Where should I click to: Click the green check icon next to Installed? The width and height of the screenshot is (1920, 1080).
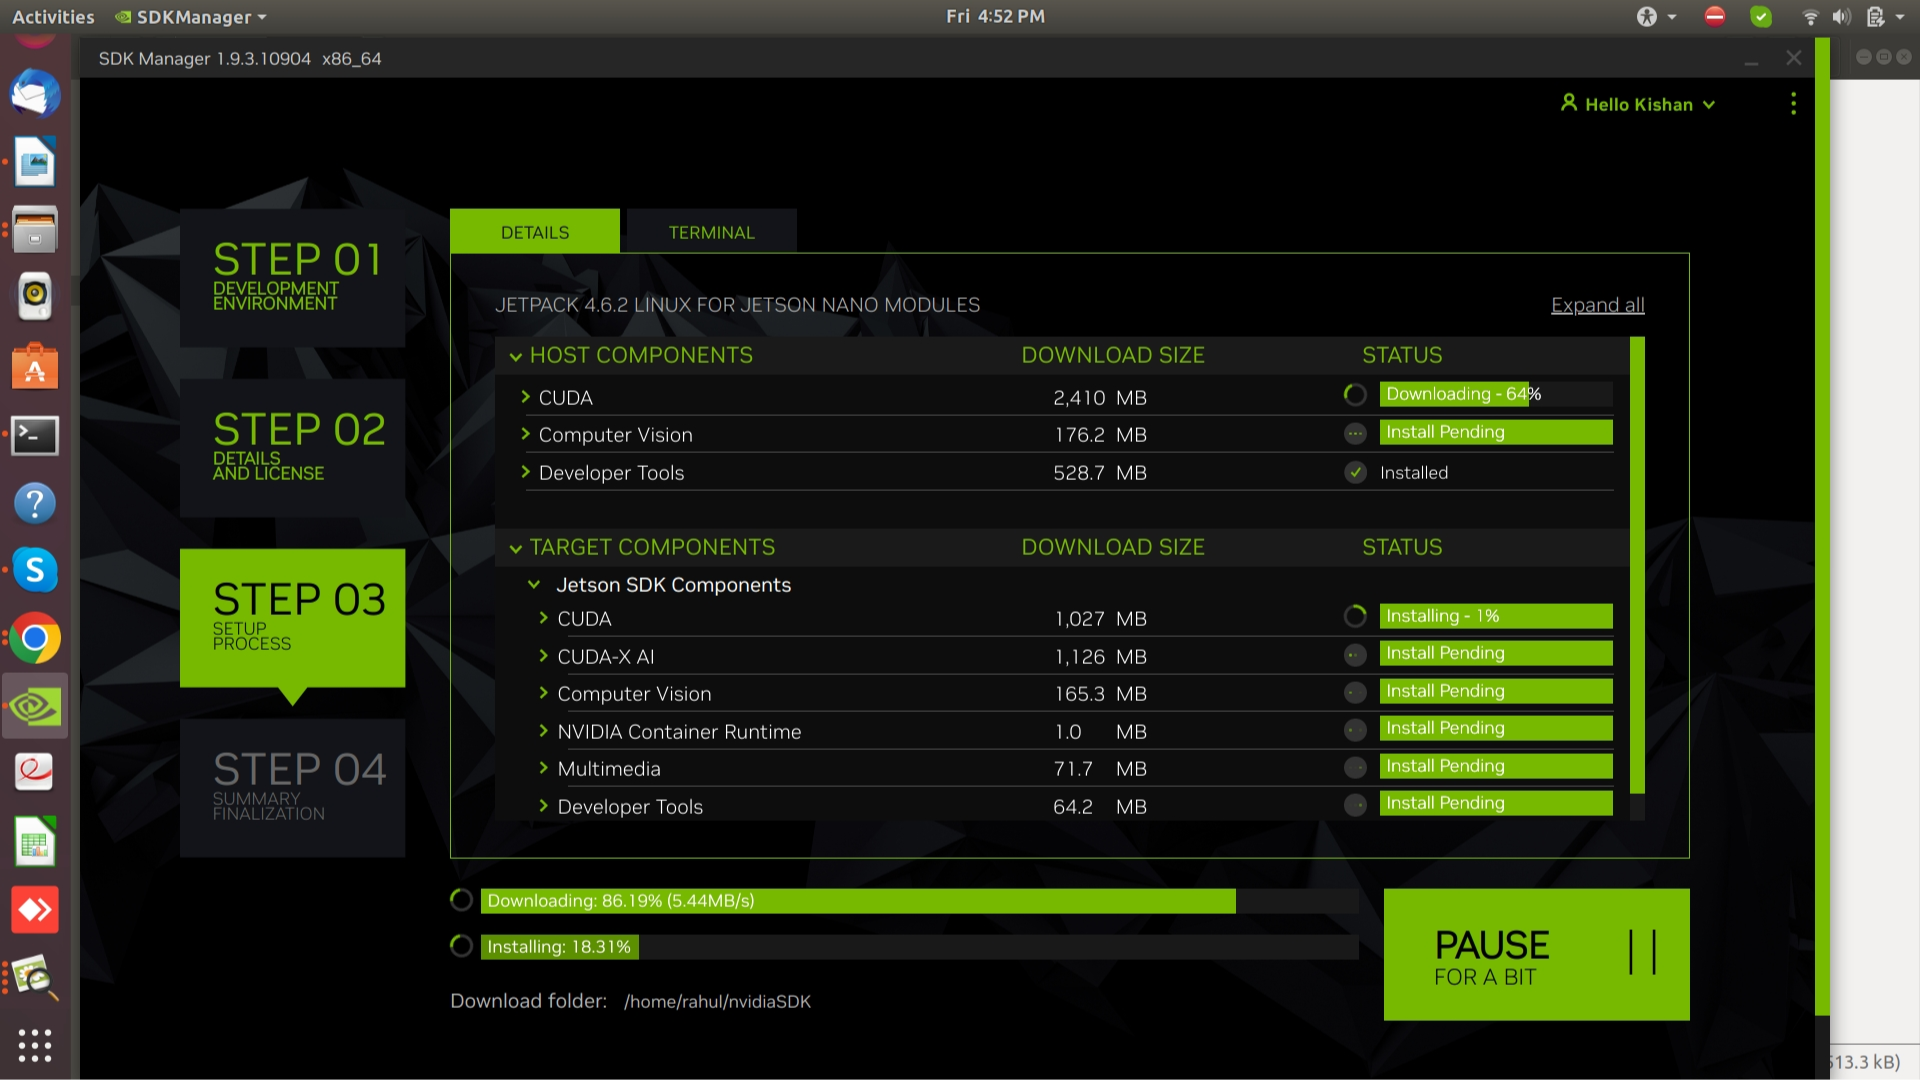(1355, 473)
